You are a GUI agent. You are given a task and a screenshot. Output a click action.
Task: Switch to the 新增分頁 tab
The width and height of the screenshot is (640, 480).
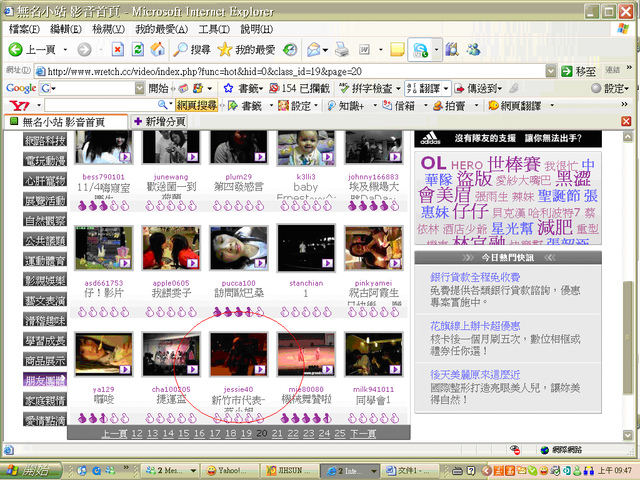coord(160,121)
